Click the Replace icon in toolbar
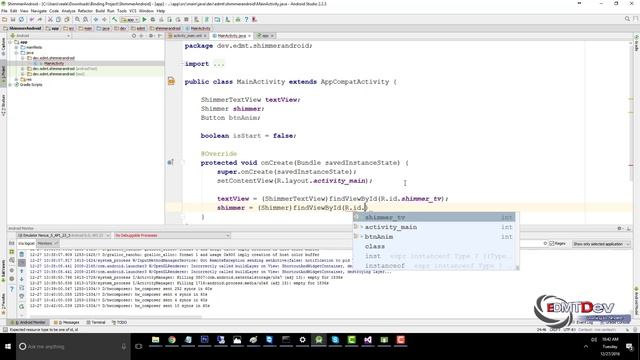640x360 pixels. tap(85, 20)
